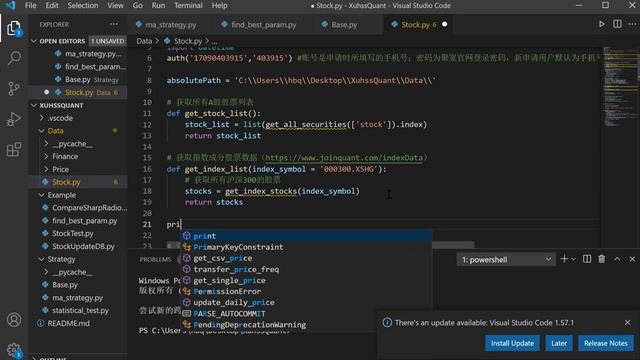Switch to the find_best_param.py tab

(263, 24)
